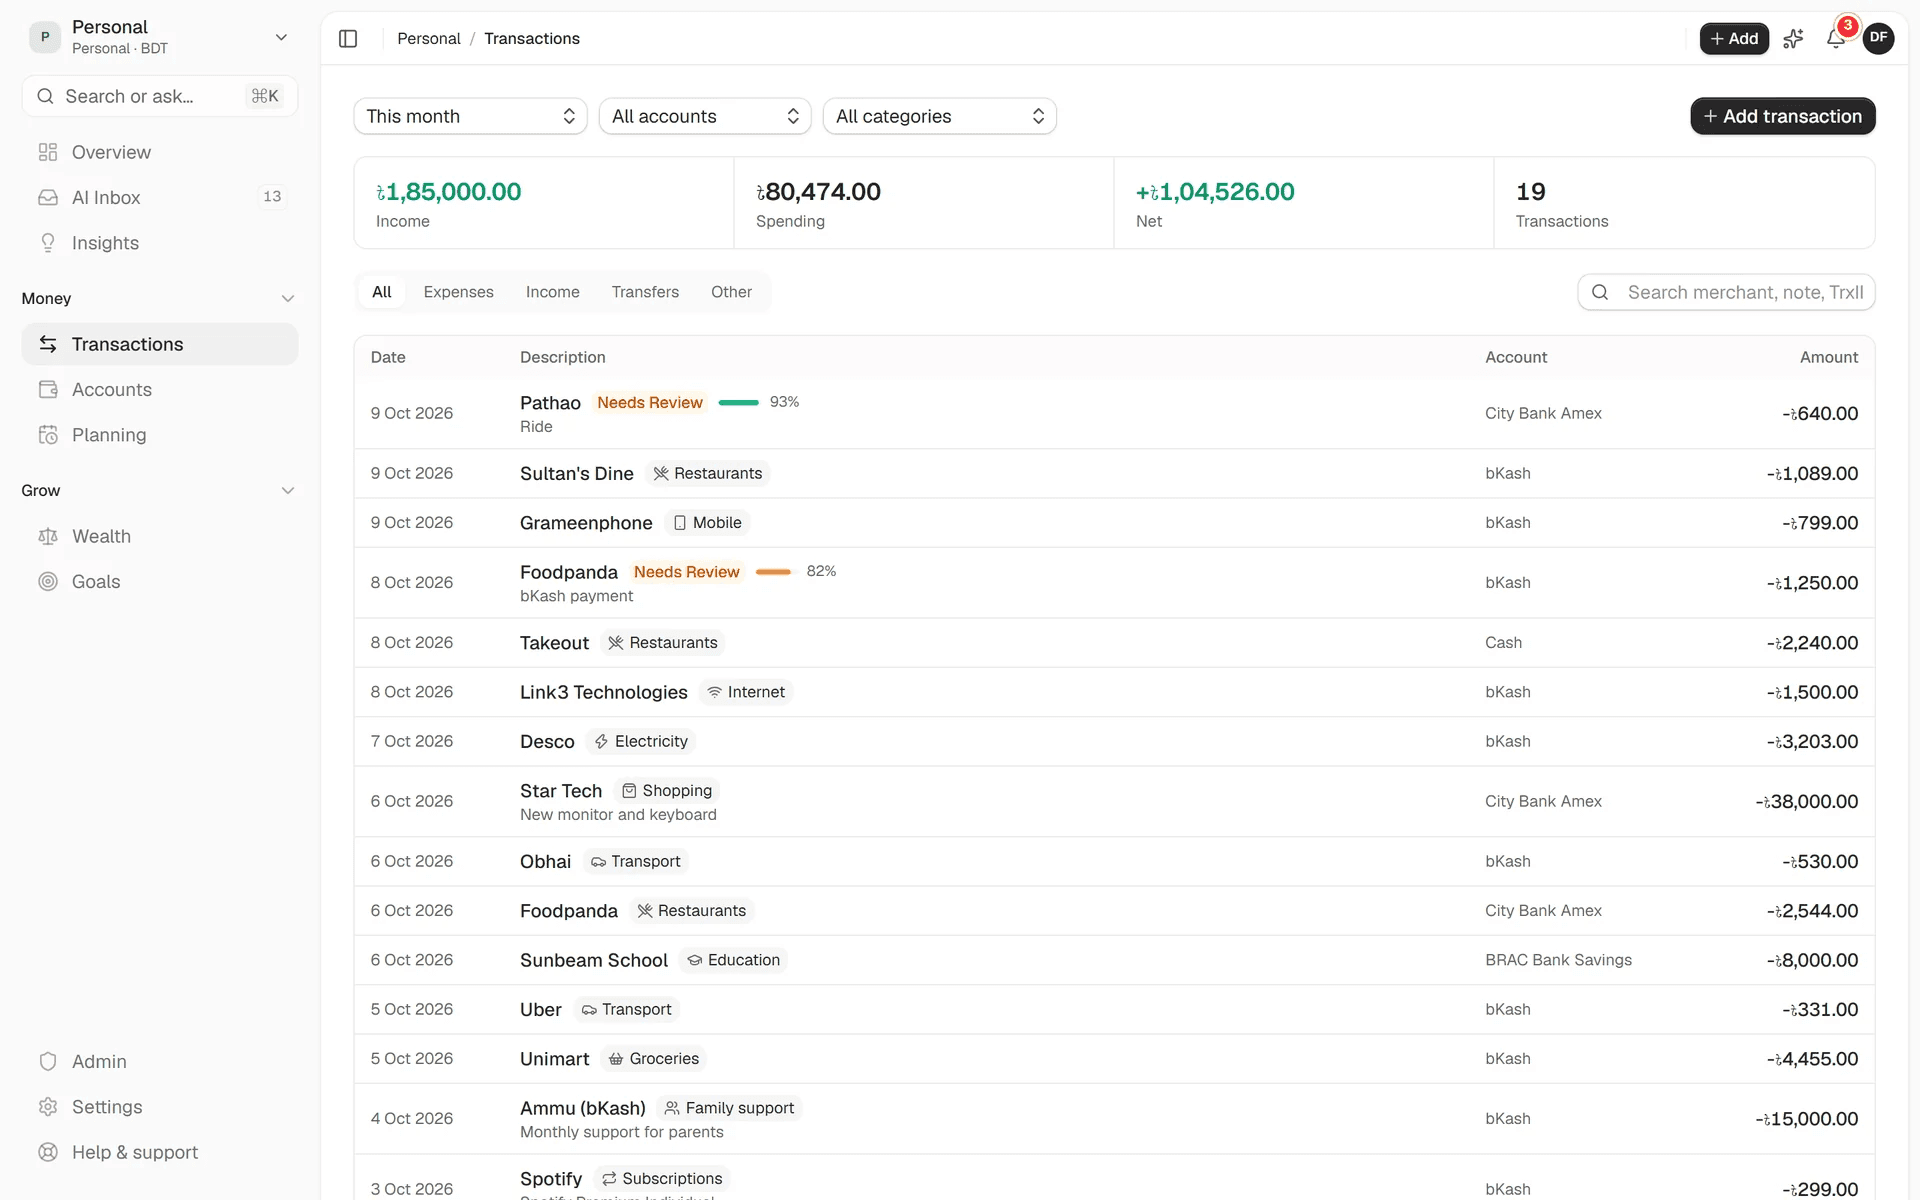Open the This month period dropdown
This screenshot has height=1200, width=1920.
pyautogui.click(x=470, y=116)
